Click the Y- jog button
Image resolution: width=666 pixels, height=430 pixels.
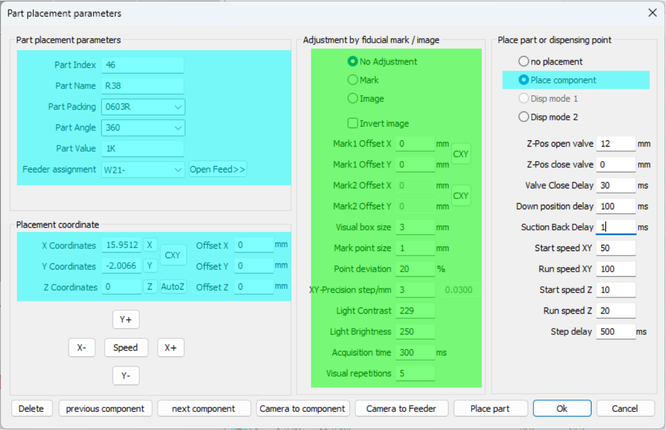(126, 376)
